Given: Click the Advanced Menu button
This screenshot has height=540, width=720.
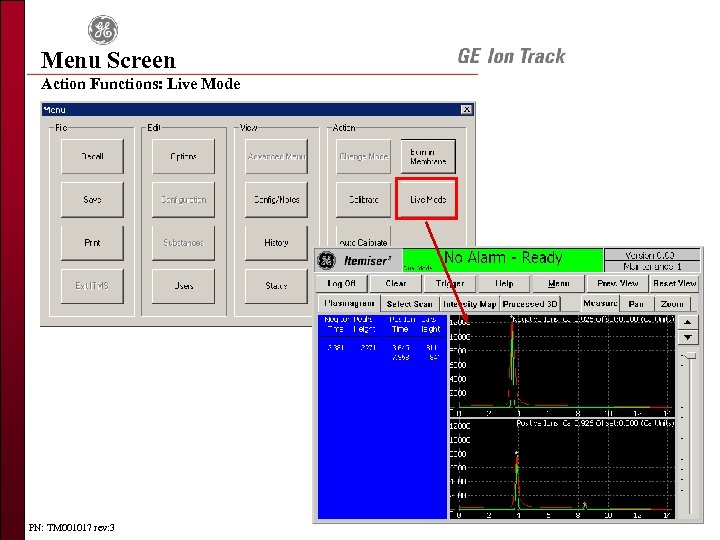Looking at the screenshot, I should pos(276,157).
